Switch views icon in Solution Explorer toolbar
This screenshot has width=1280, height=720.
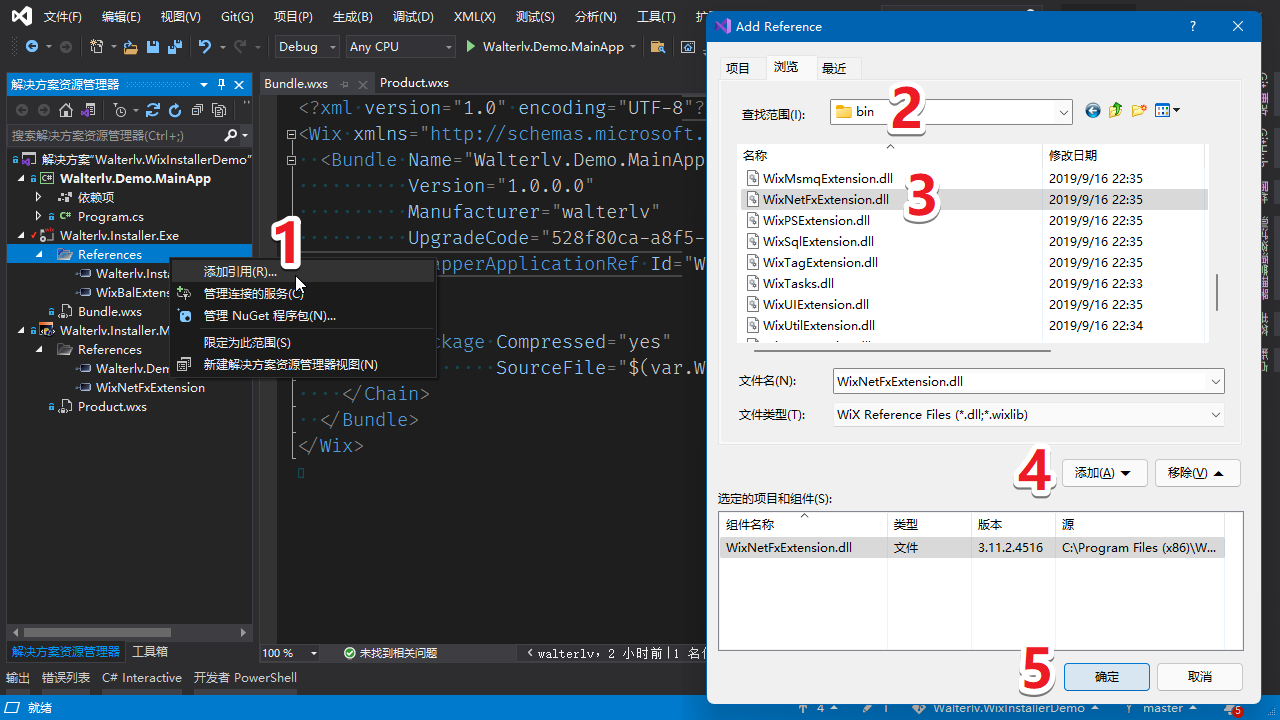pos(88,110)
